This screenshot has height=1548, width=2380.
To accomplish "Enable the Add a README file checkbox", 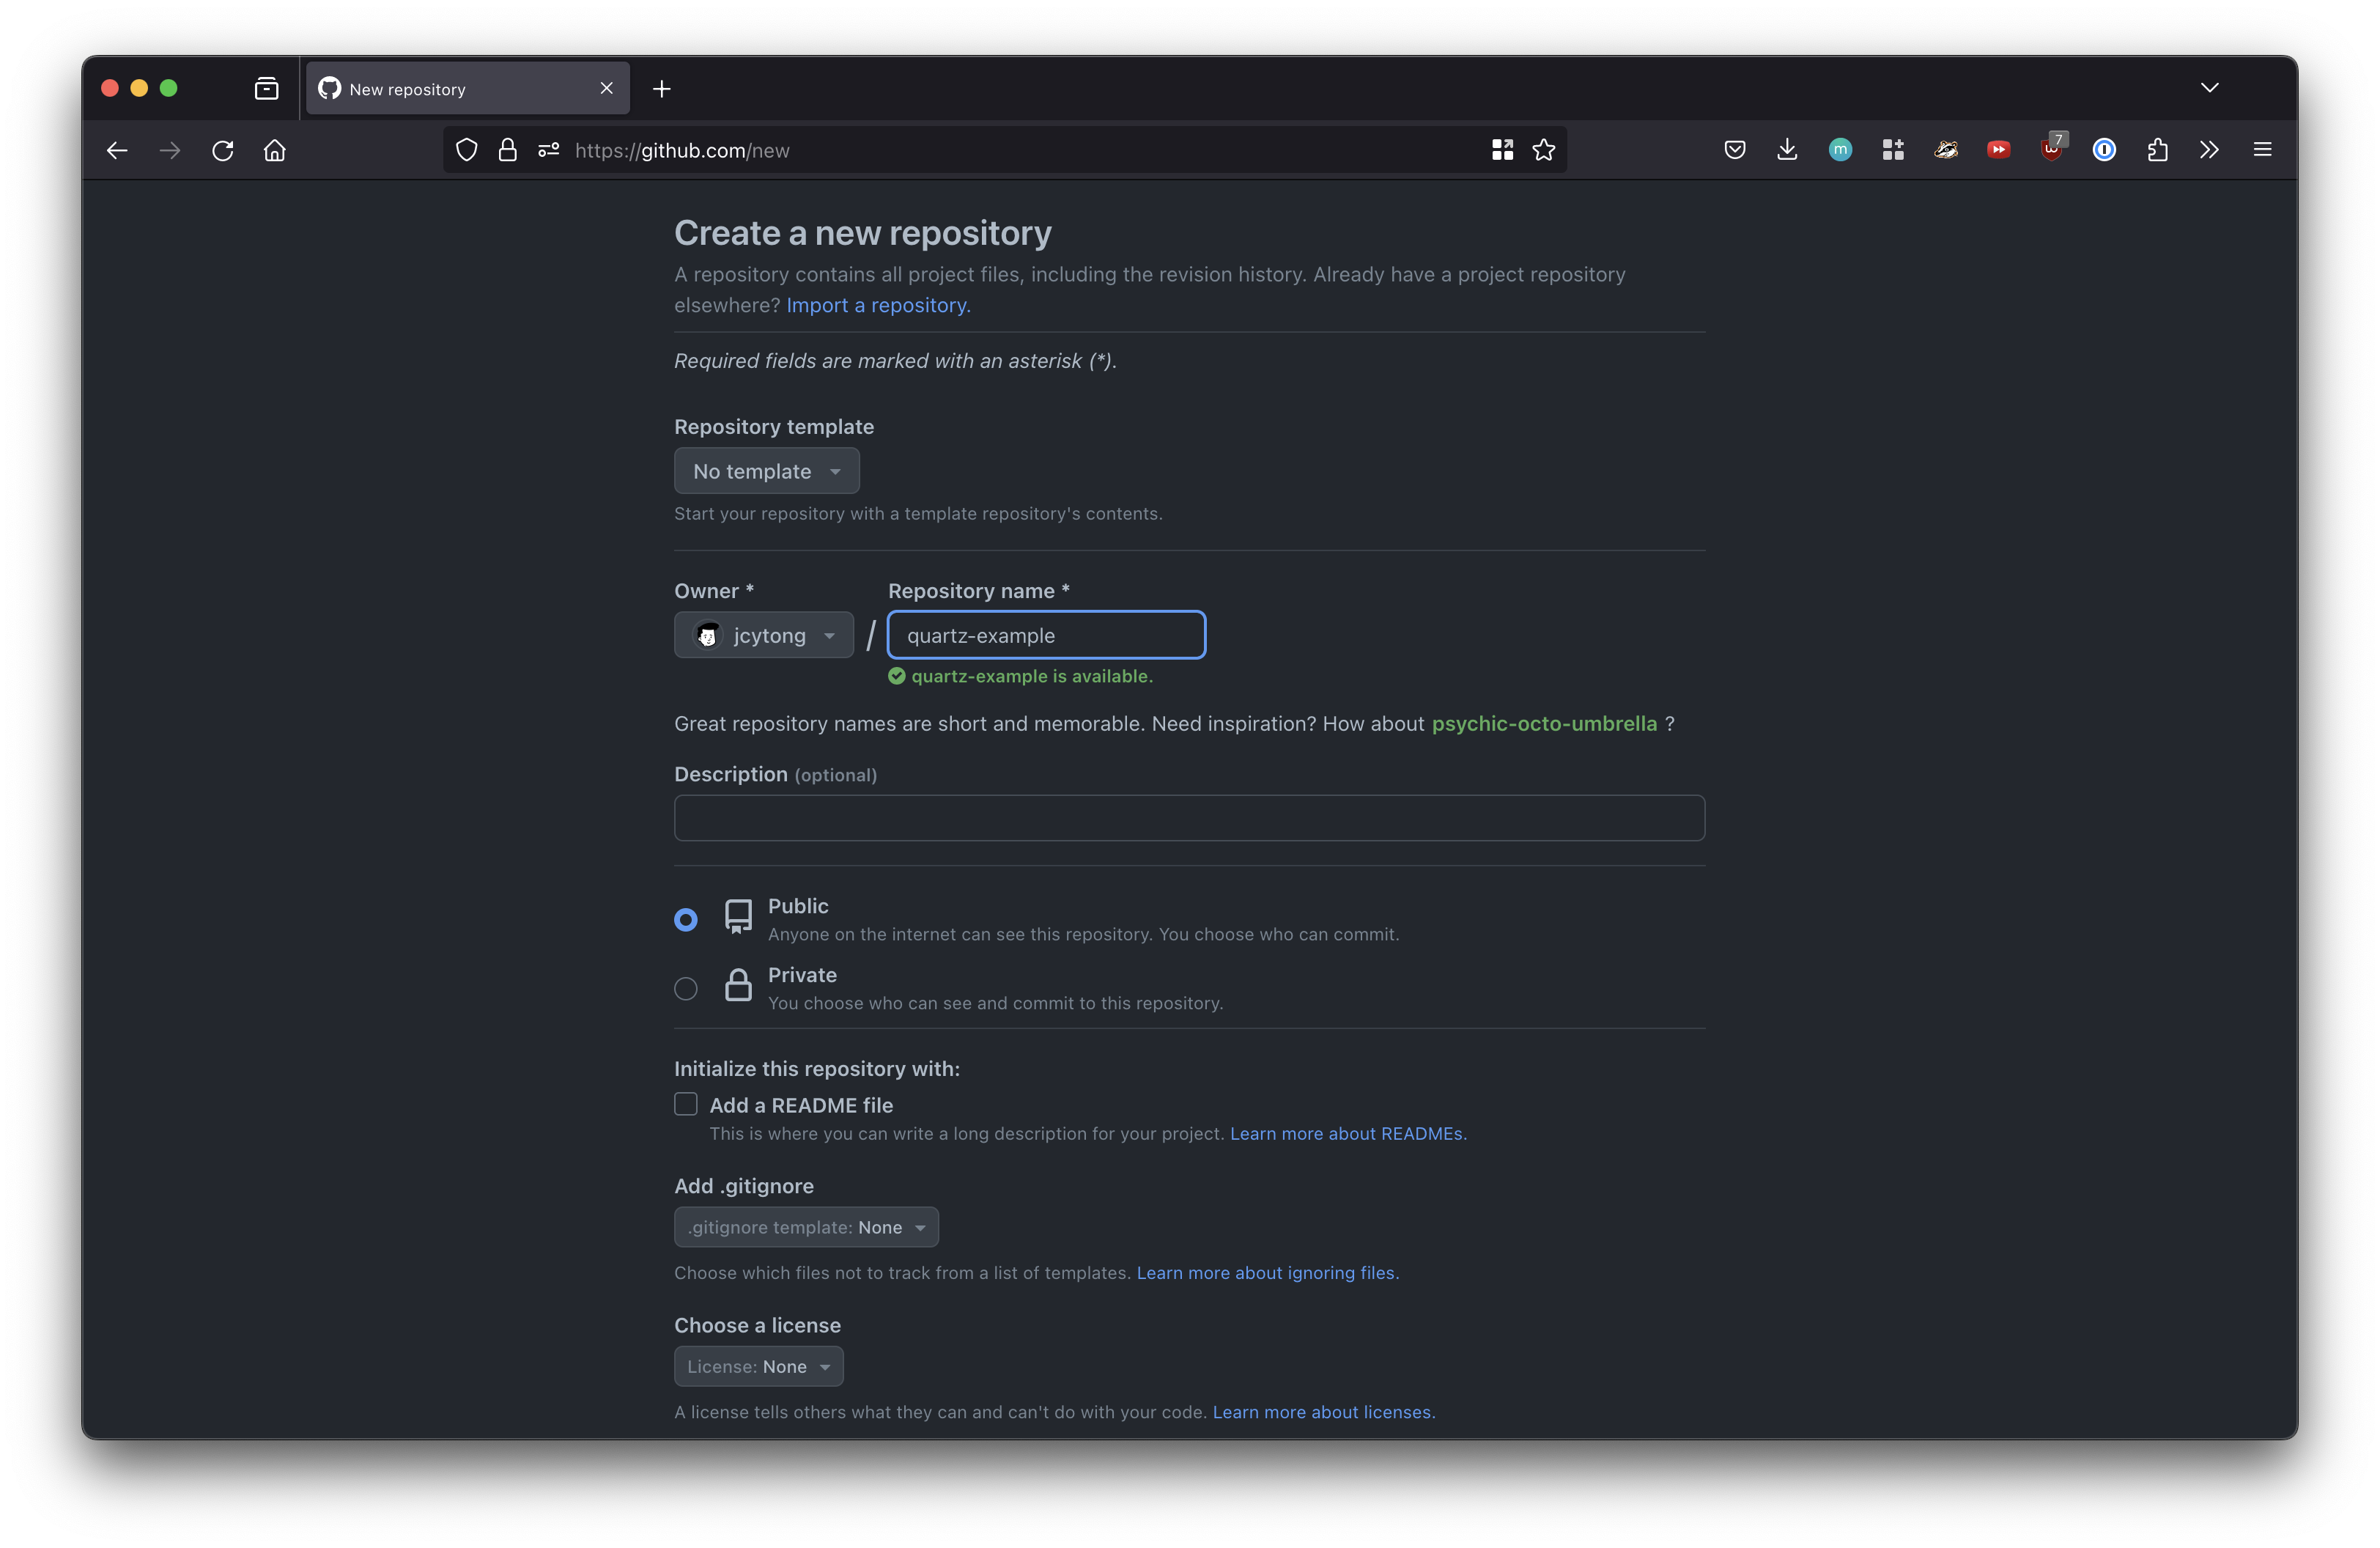I will (686, 1104).
